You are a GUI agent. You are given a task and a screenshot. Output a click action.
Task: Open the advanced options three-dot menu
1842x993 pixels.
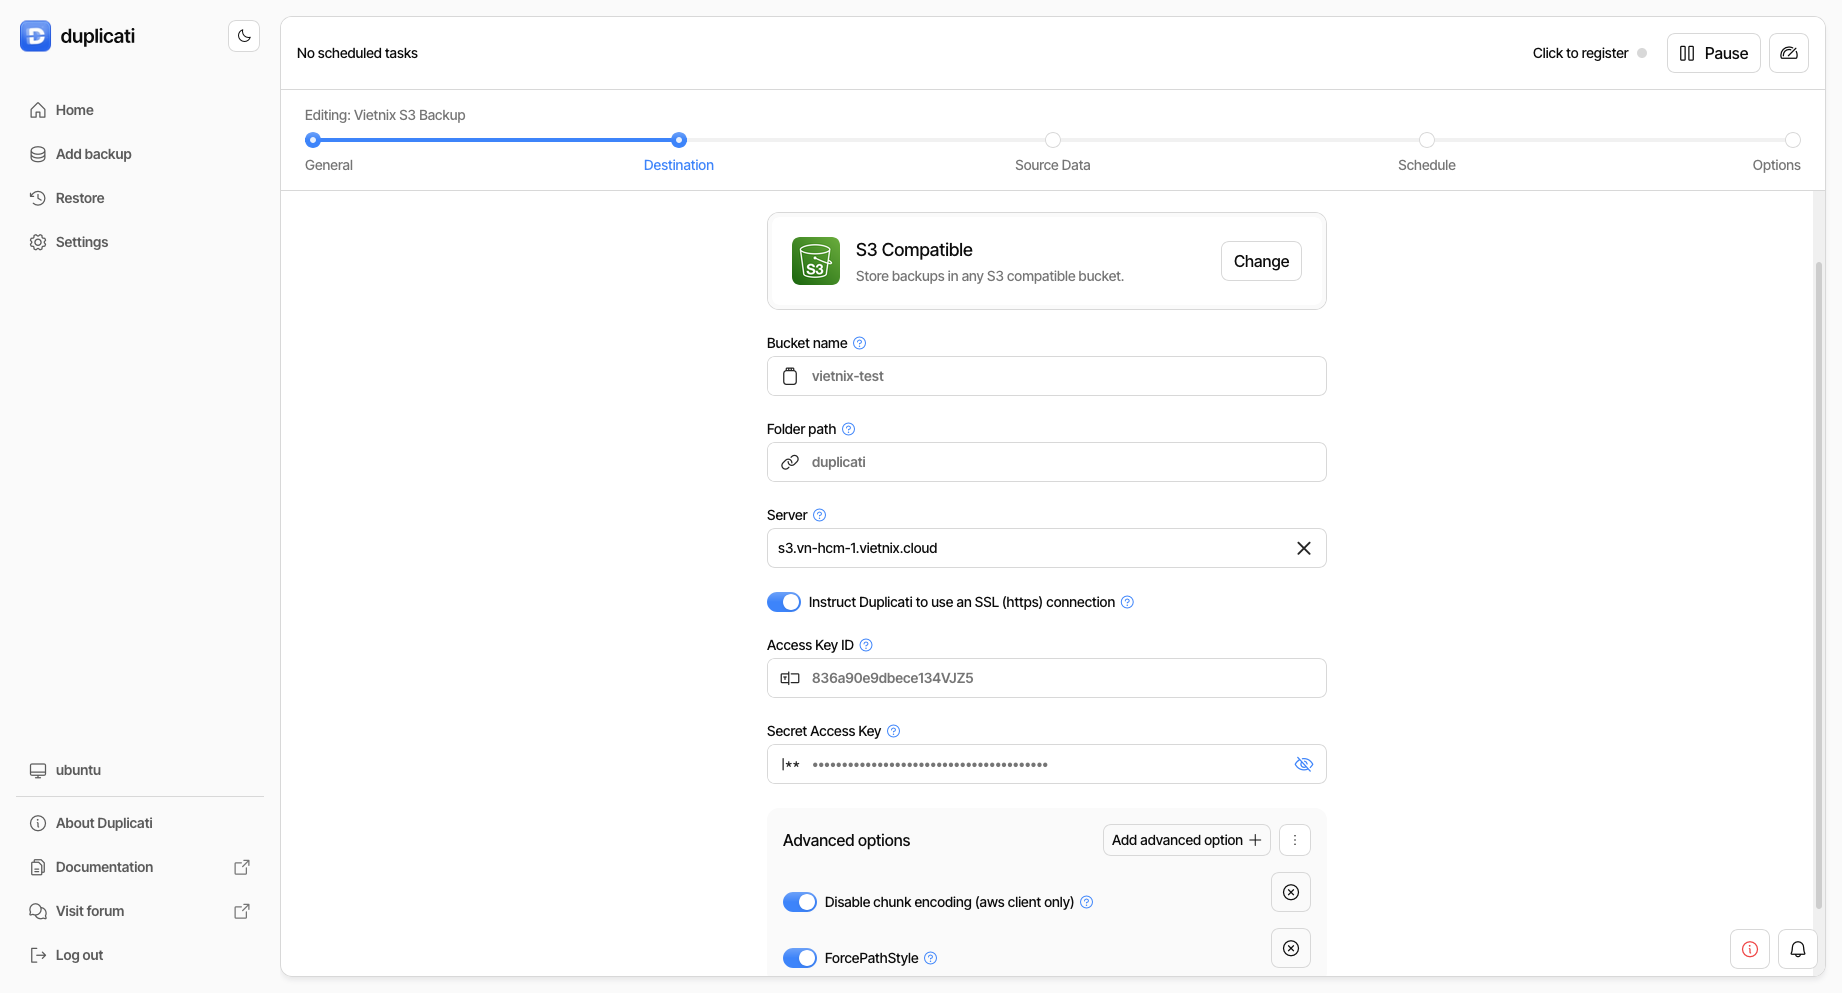pos(1294,840)
